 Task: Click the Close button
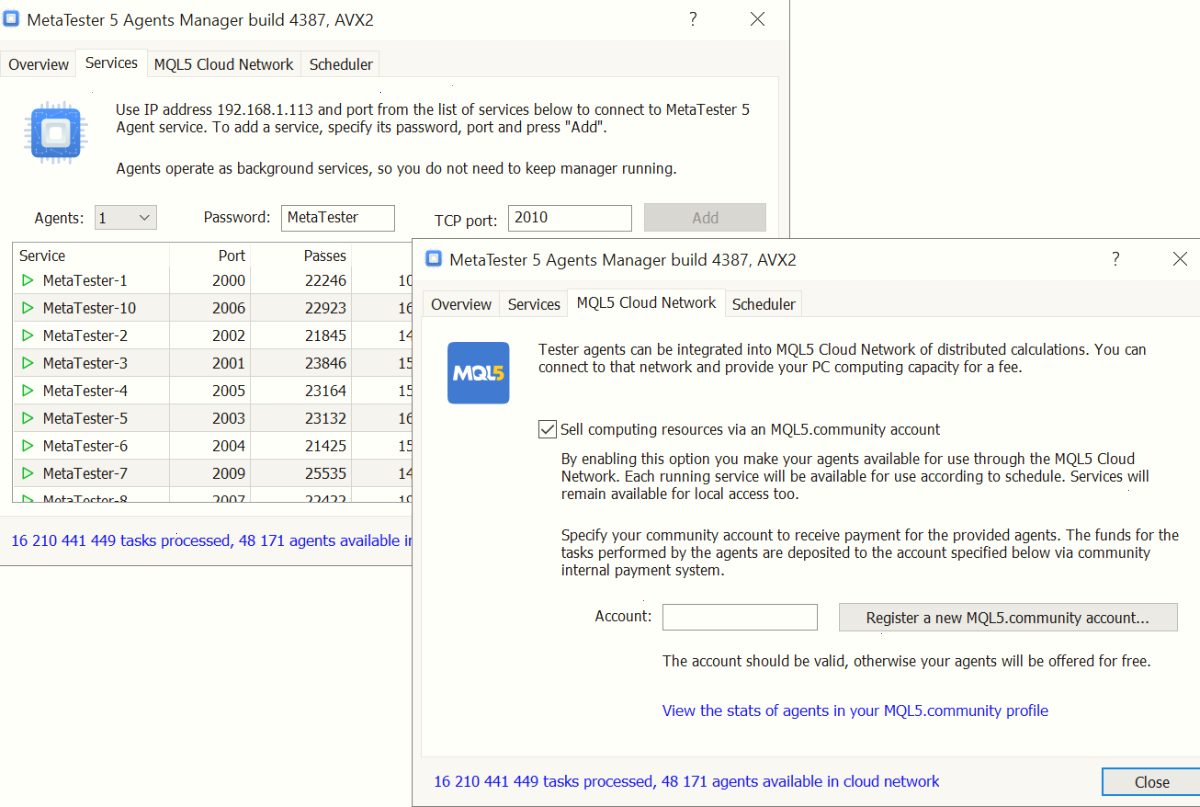click(1152, 782)
